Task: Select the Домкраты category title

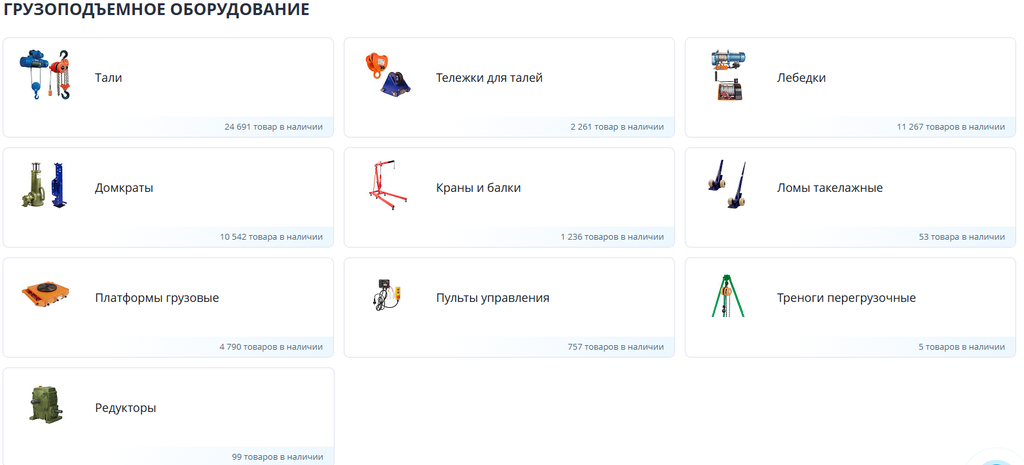Action: [x=124, y=188]
